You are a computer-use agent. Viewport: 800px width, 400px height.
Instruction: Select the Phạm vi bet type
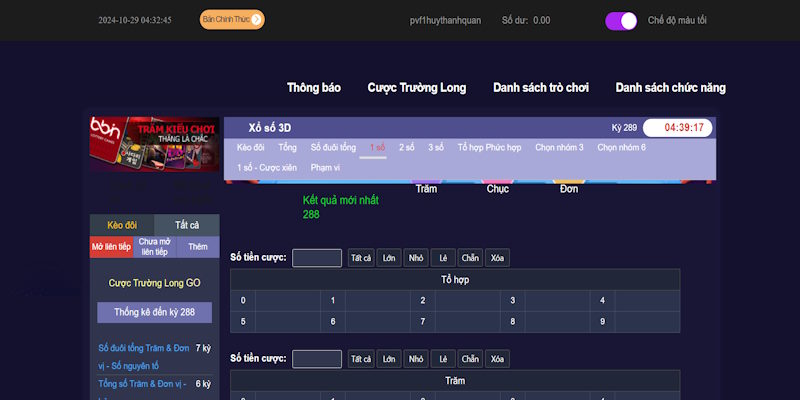[325, 167]
